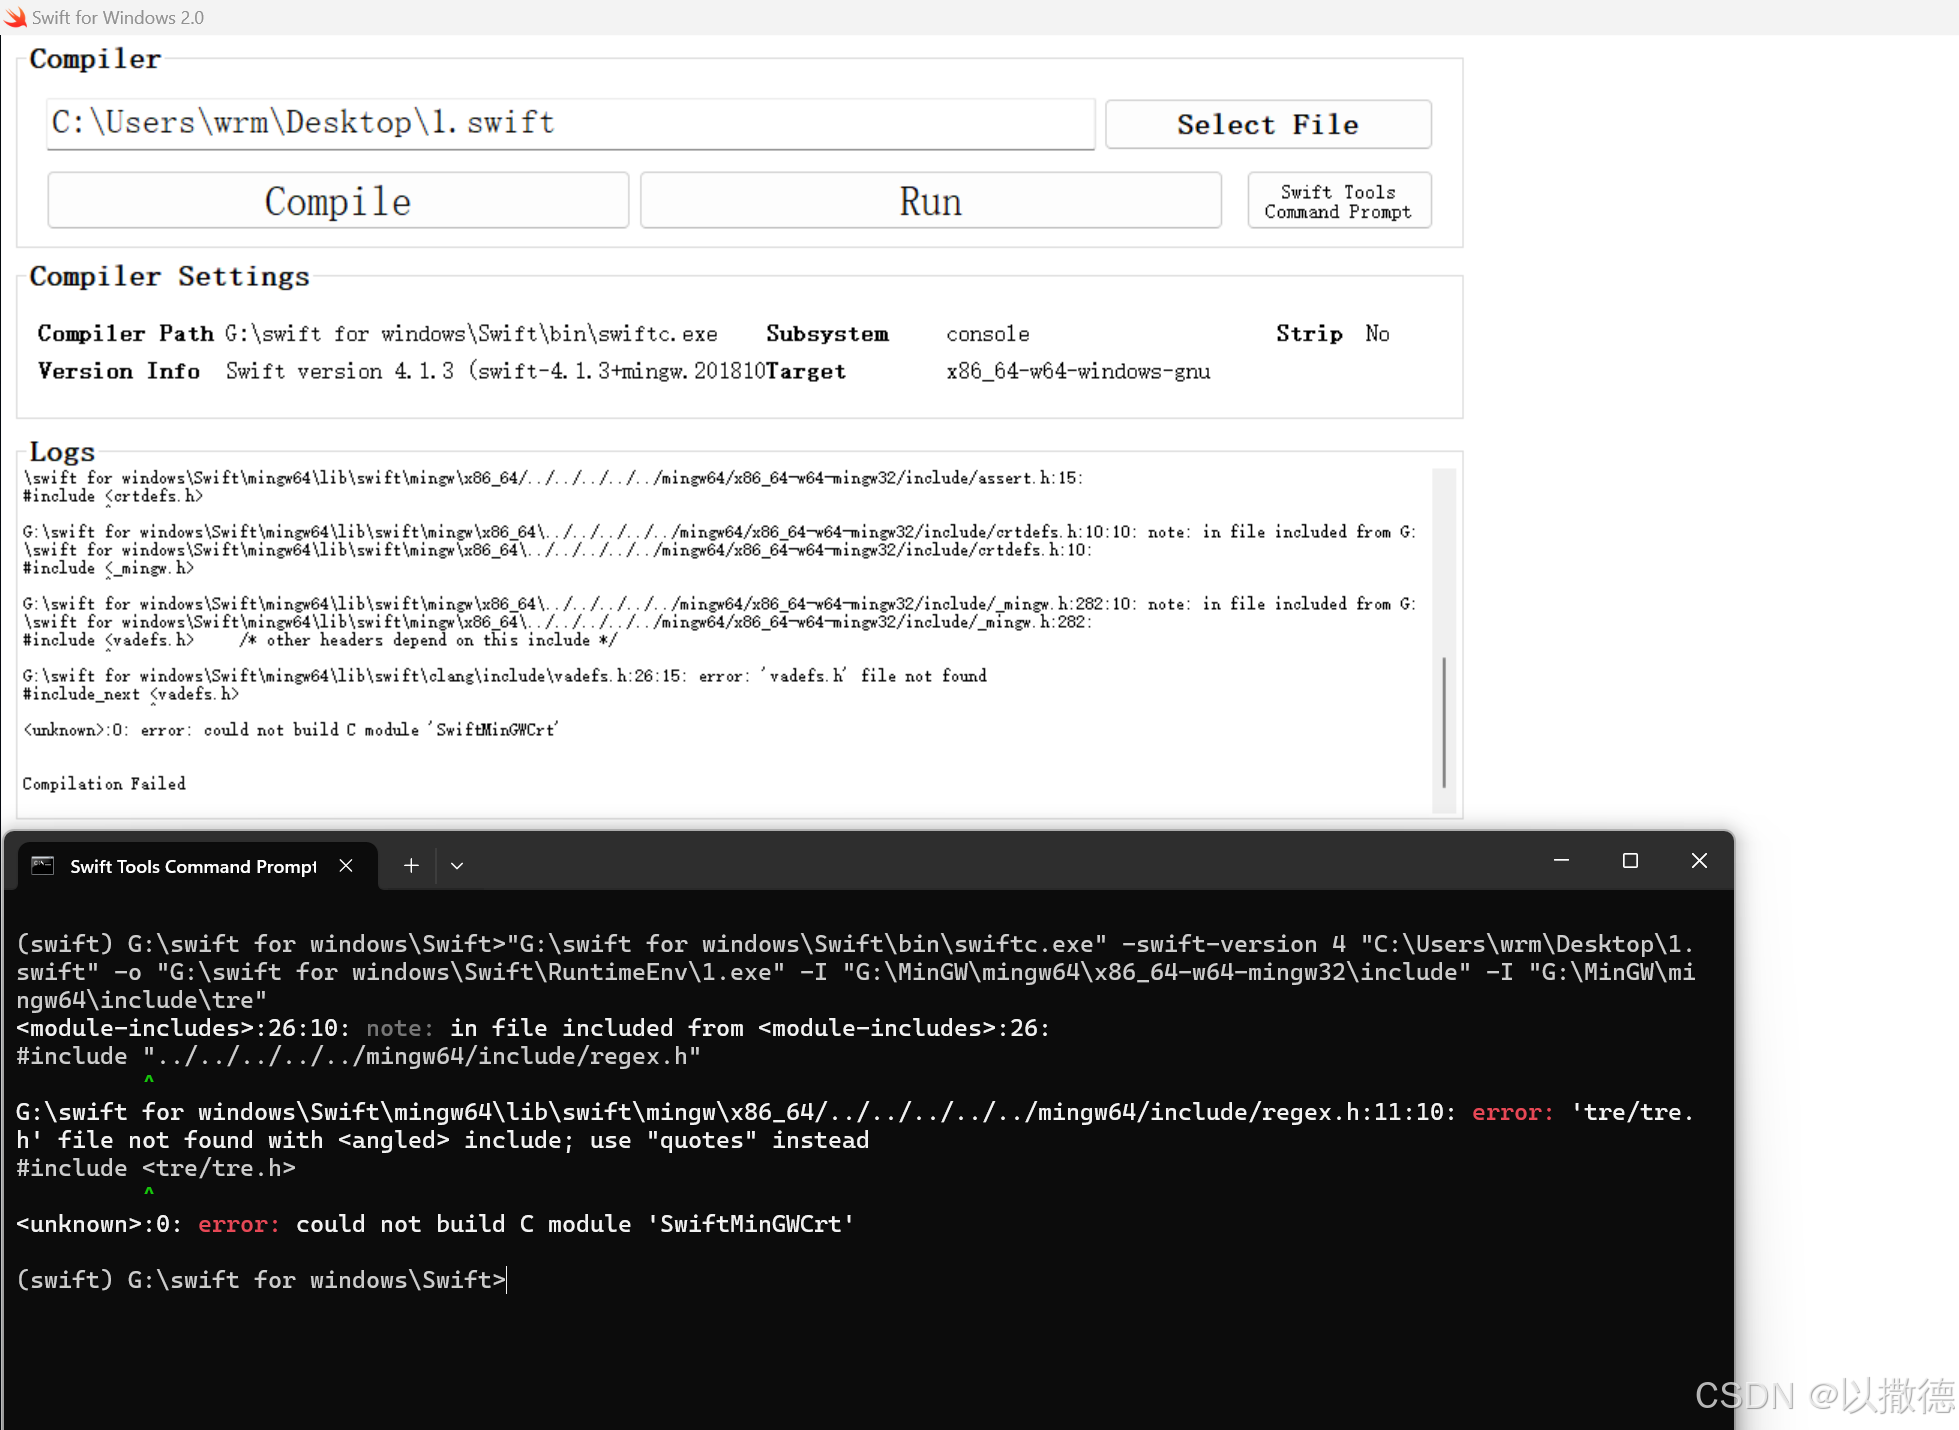Click the Subsystem value console
Screen dimensions: 1959x1430
[x=987, y=334]
